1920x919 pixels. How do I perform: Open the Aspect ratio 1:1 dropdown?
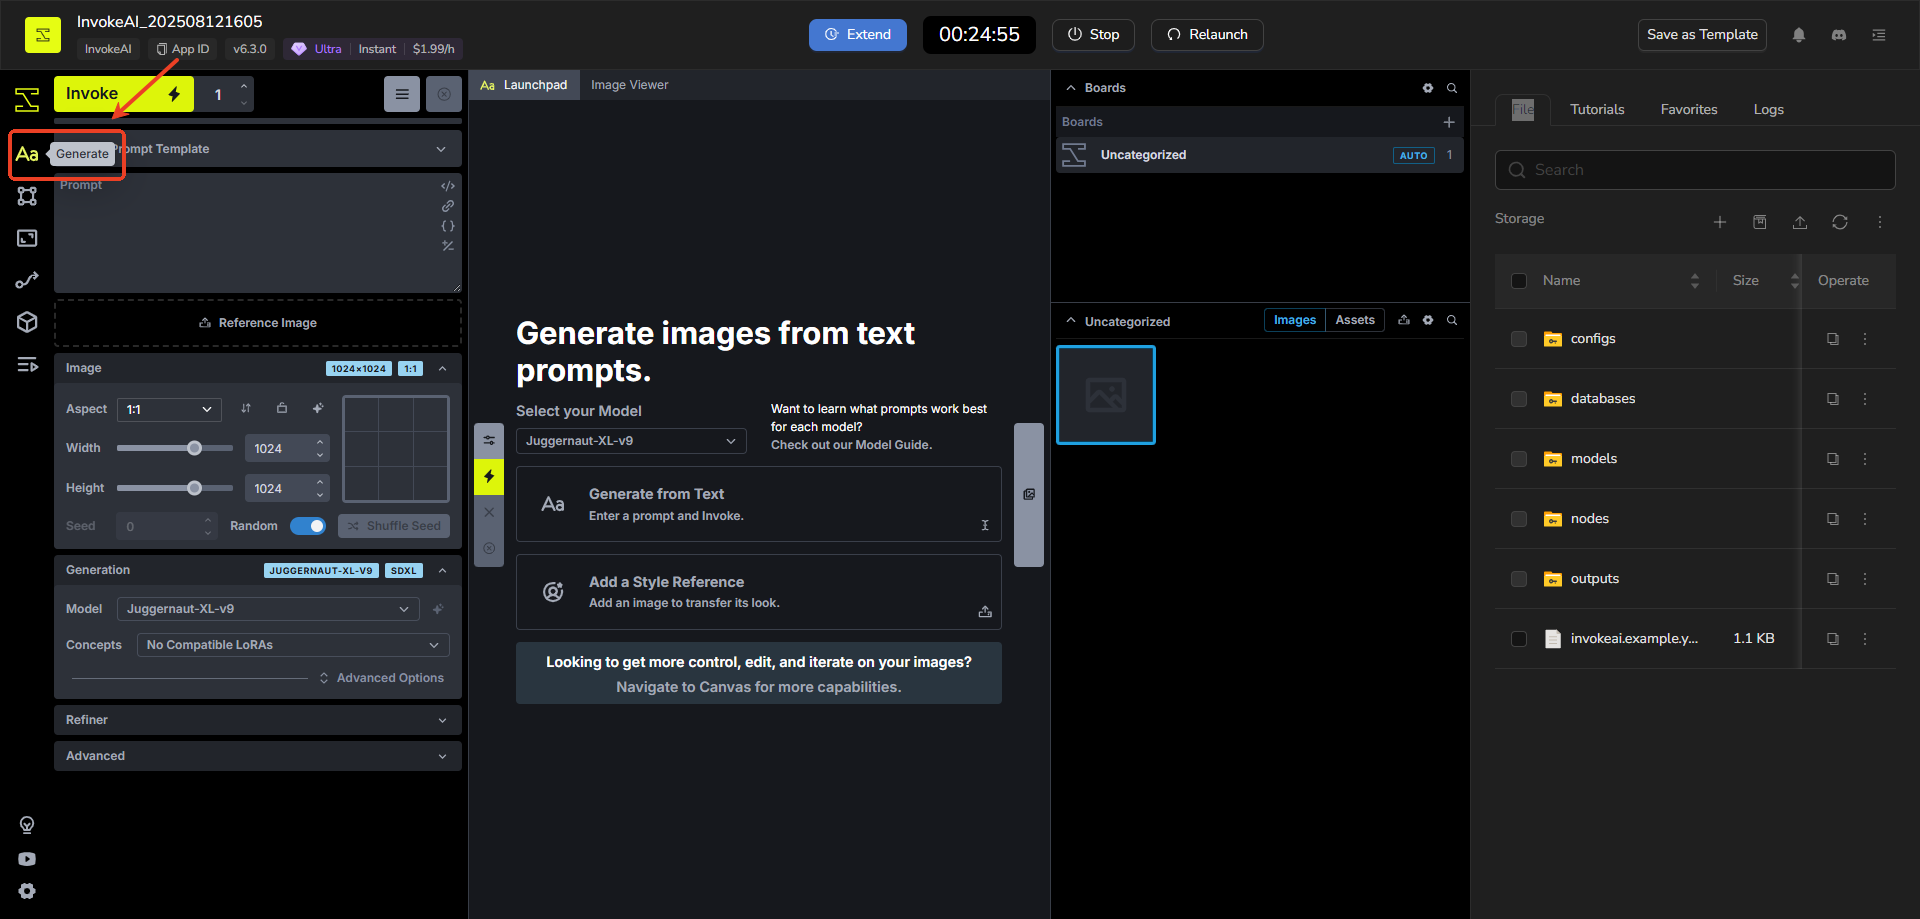[169, 409]
